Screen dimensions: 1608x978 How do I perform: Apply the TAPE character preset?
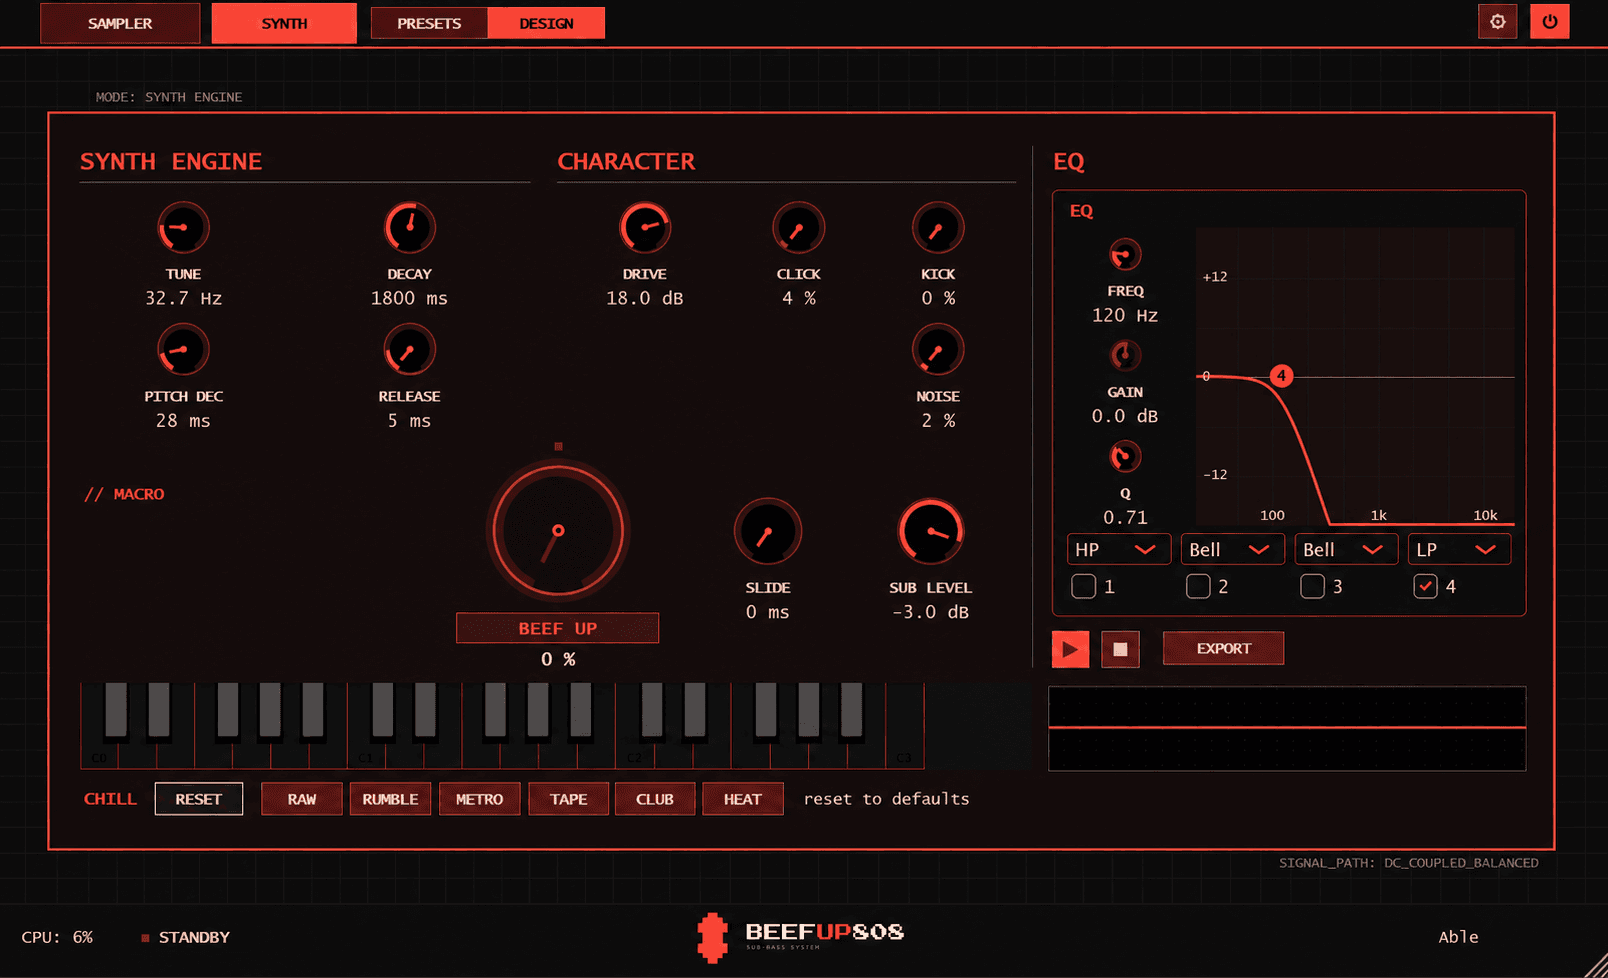(568, 799)
